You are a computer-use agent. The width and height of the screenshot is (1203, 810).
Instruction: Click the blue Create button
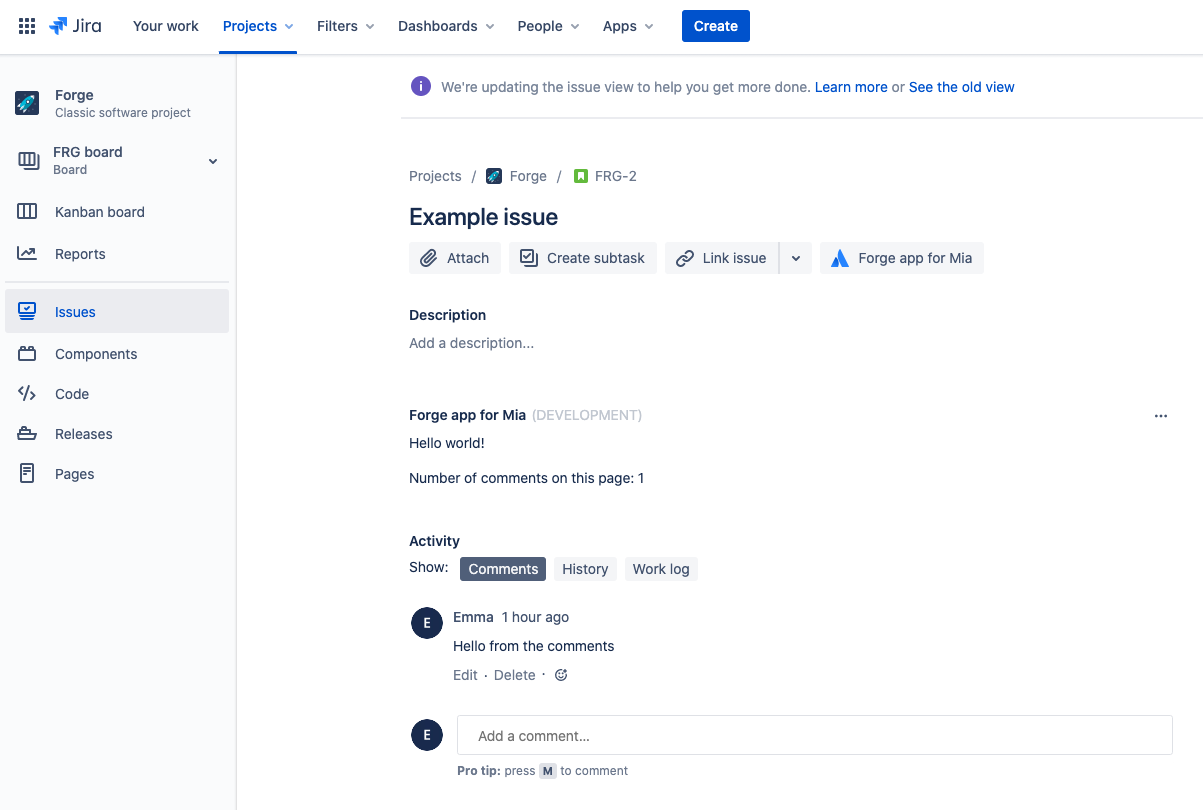pyautogui.click(x=715, y=25)
